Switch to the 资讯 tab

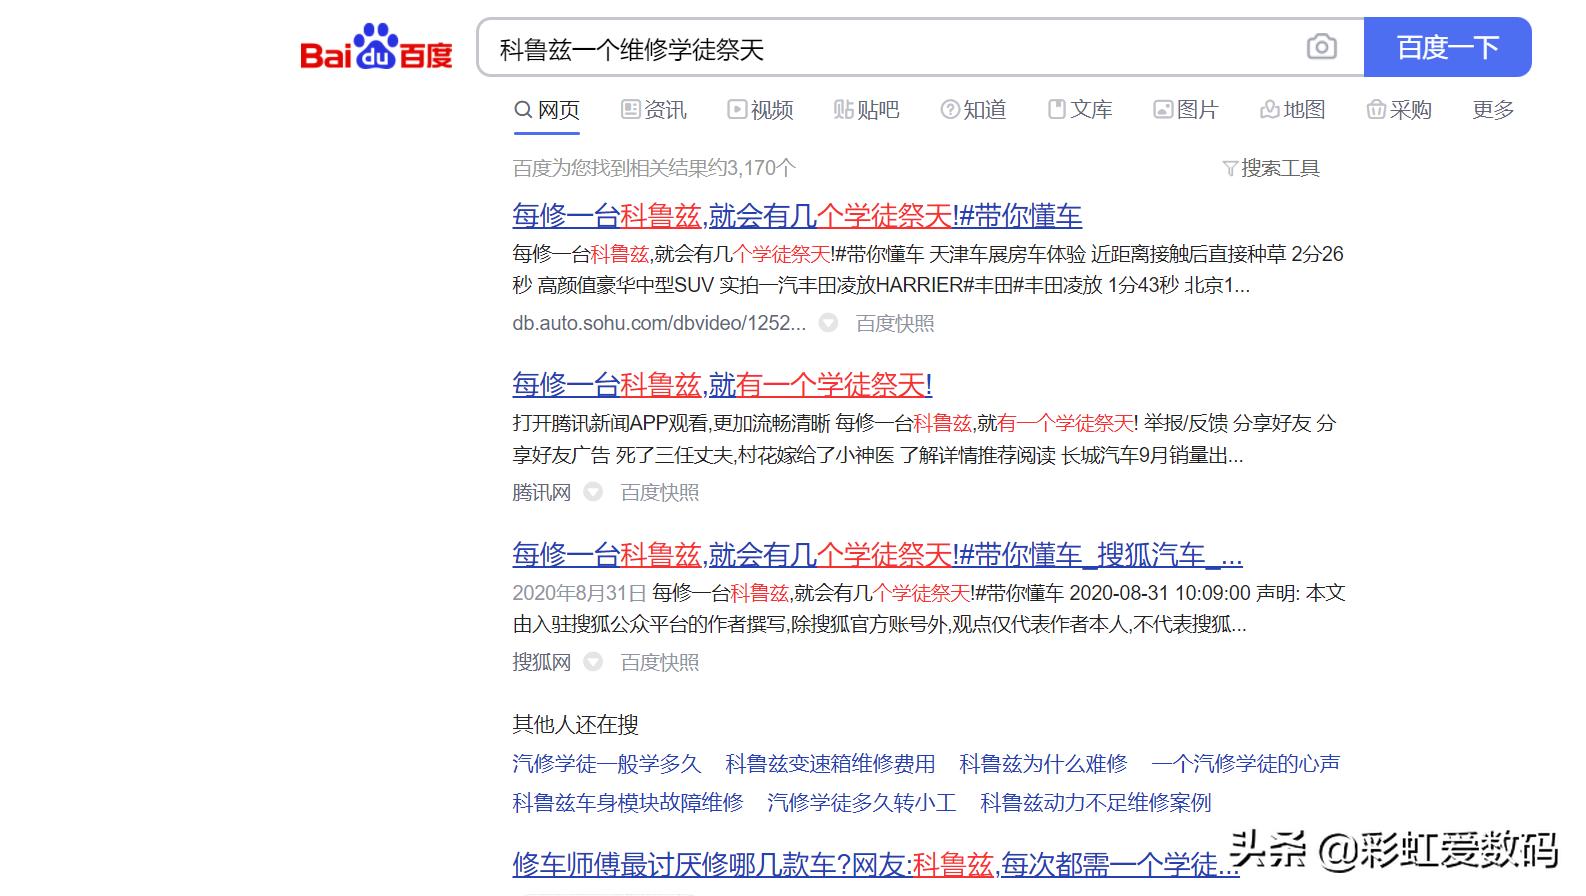tap(654, 110)
